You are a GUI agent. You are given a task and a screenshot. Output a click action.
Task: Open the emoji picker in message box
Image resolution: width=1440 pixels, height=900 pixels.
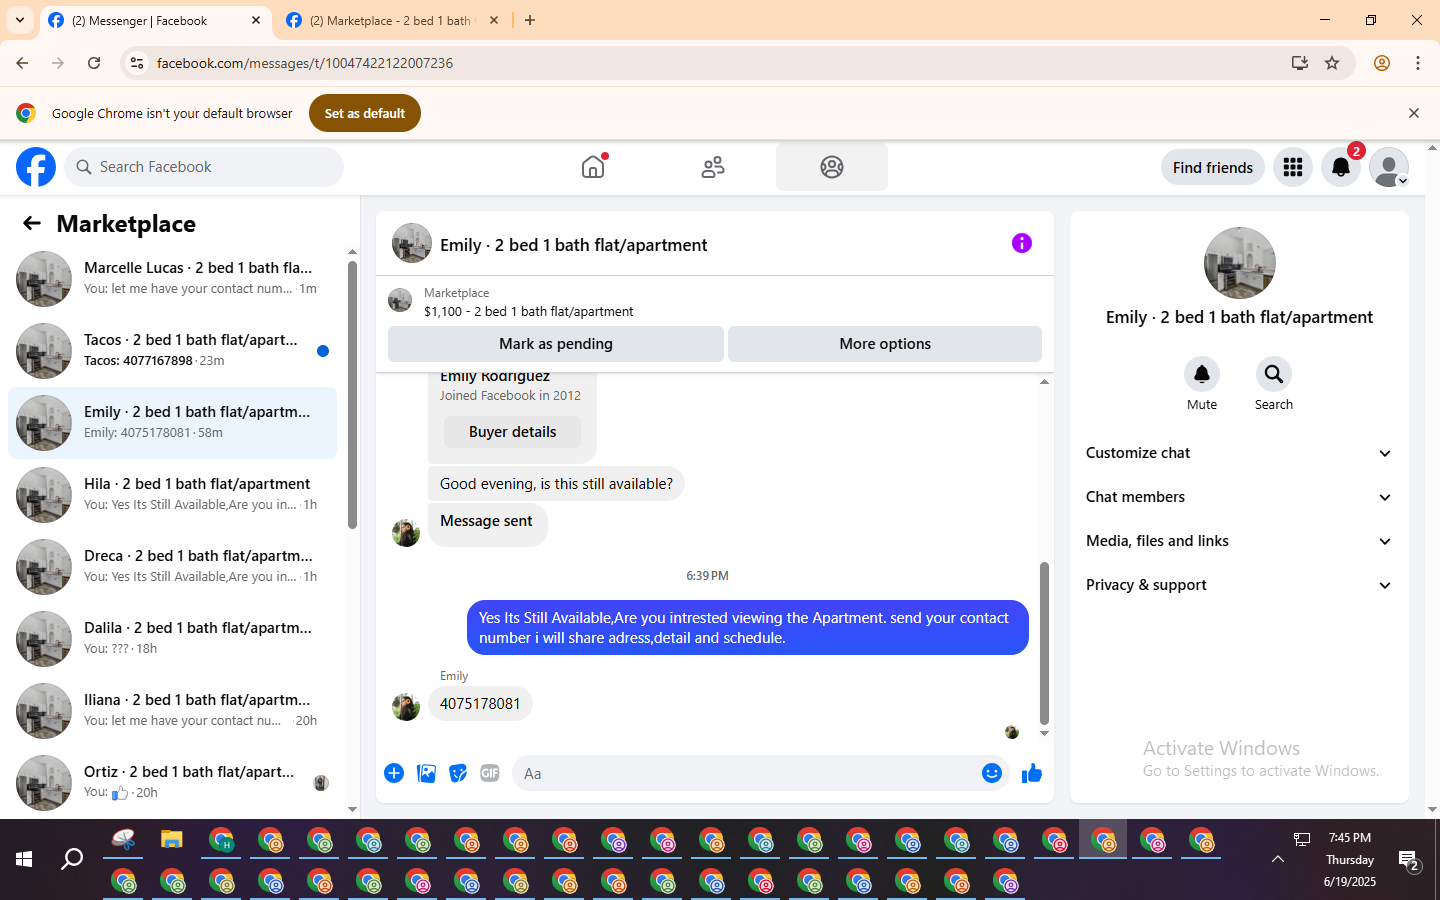(x=992, y=773)
